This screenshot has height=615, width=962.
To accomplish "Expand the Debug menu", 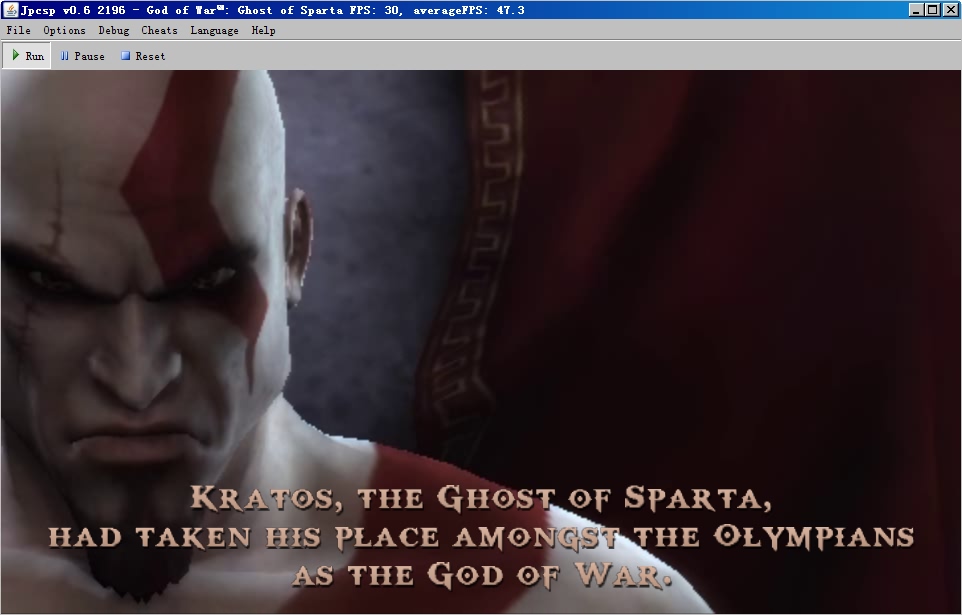I will pyautogui.click(x=113, y=30).
